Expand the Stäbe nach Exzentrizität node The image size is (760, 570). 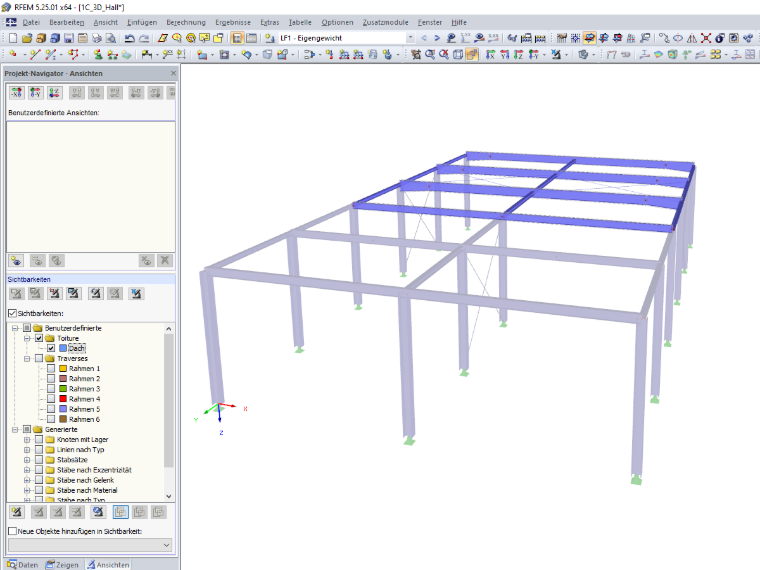(x=27, y=470)
